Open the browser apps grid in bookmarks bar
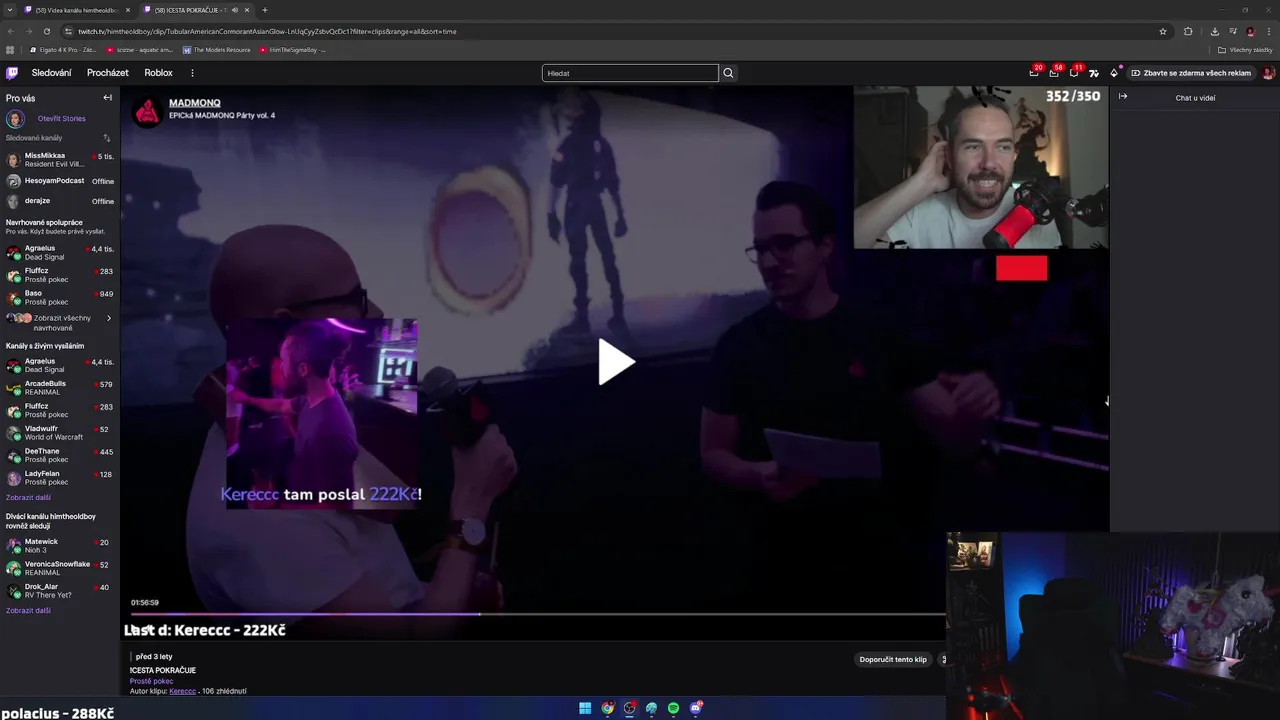1280x720 pixels. pos(11,50)
